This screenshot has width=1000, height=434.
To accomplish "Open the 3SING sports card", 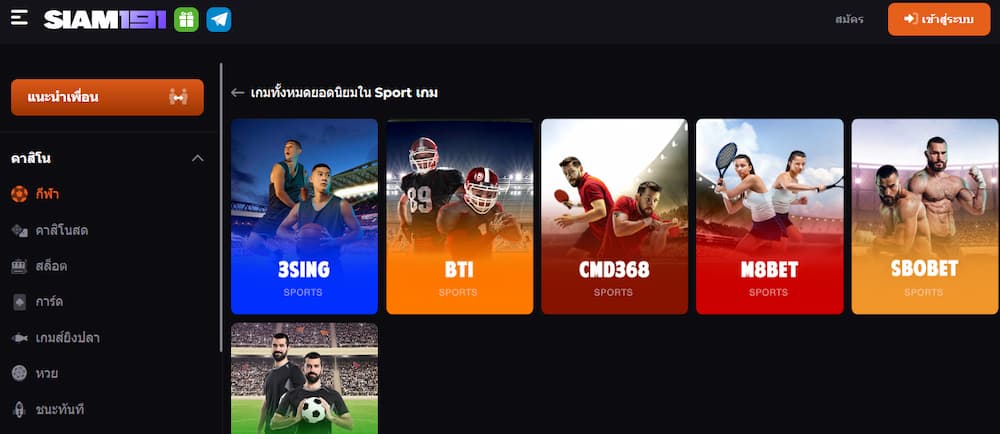I will pos(304,217).
